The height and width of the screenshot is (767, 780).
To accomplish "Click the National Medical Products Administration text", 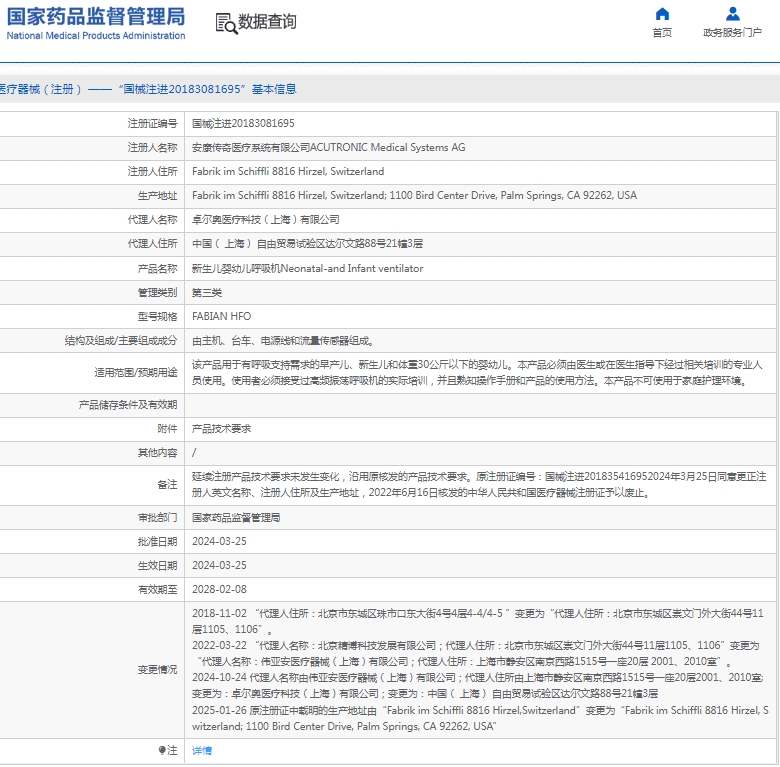I will point(96,36).
